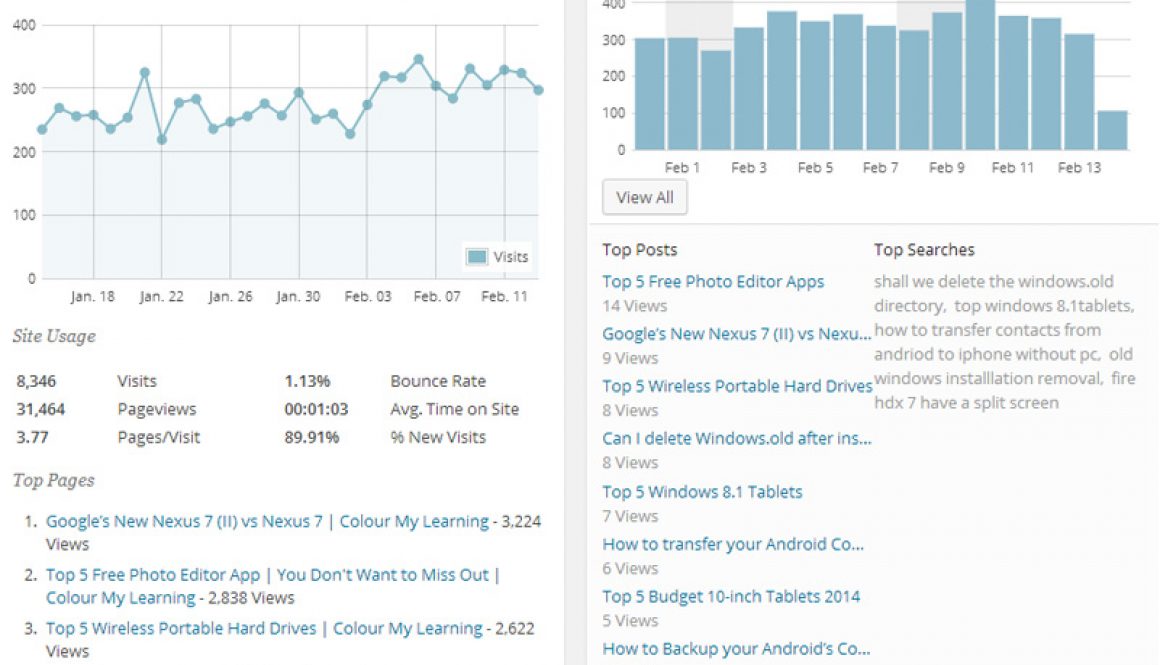The height and width of the screenshot is (665, 1160).
Task: Click the Jan. 18 axis label
Action: [92, 297]
